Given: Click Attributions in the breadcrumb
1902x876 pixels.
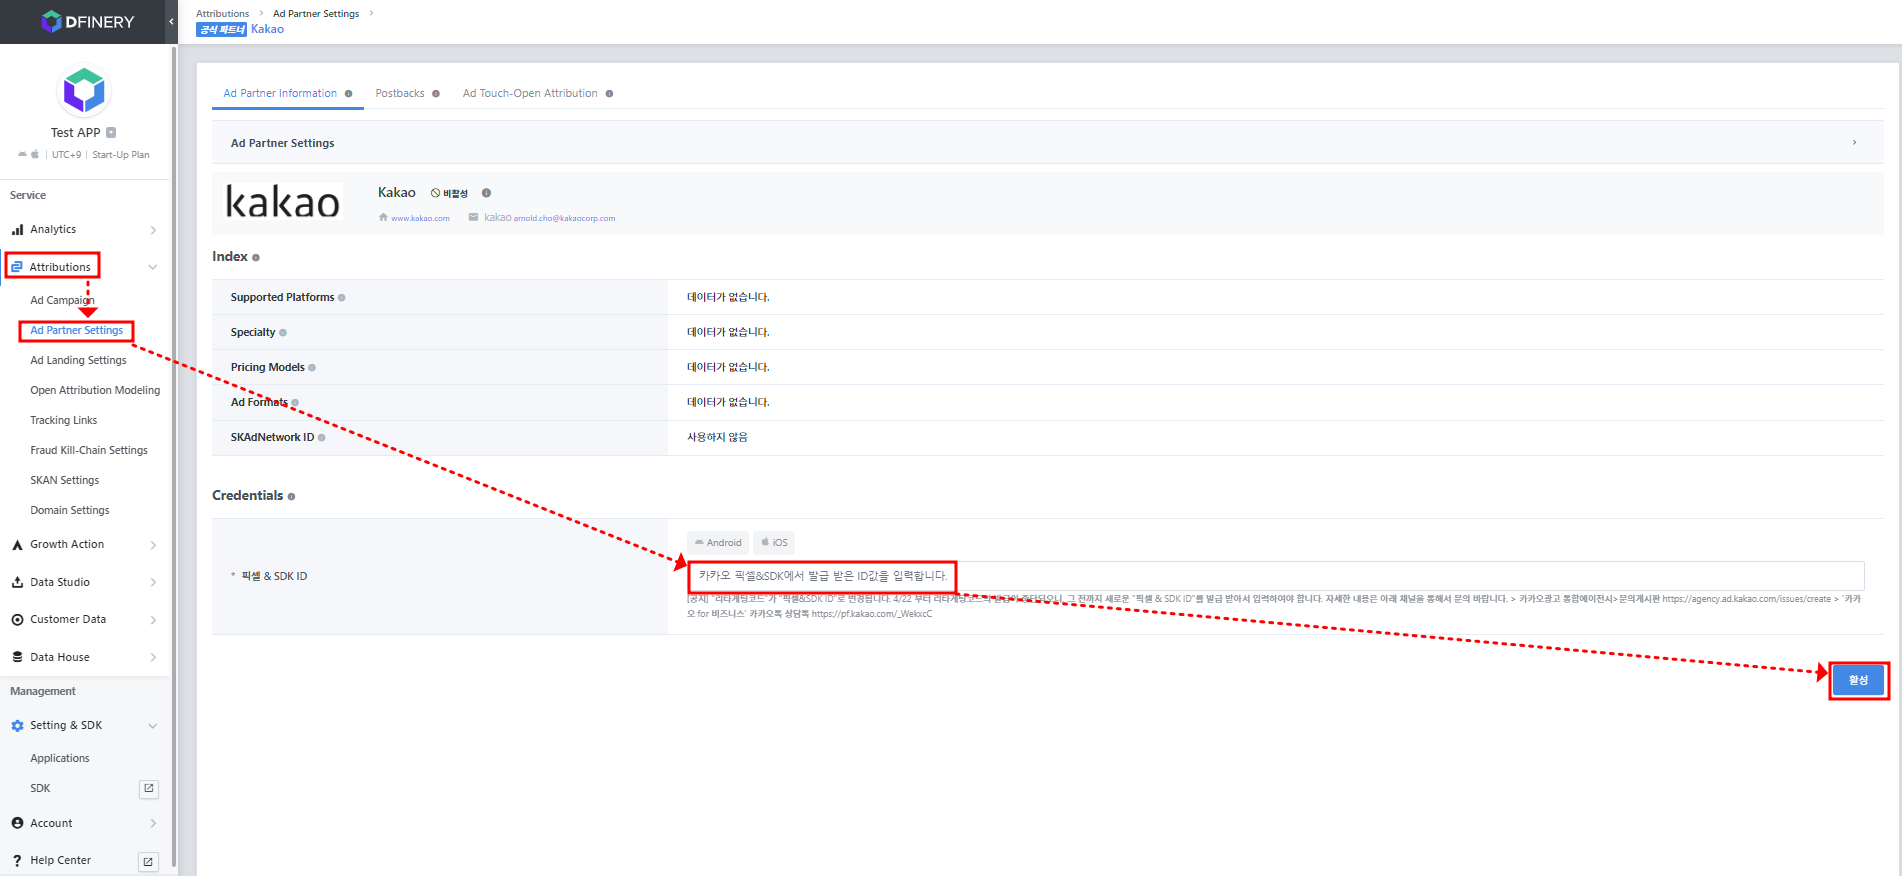Looking at the screenshot, I should [222, 14].
